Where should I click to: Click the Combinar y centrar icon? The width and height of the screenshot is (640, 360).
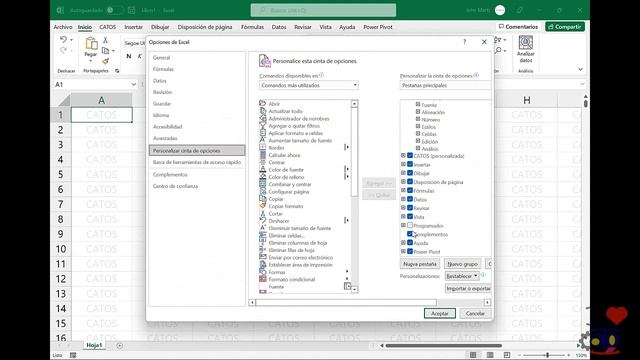[263, 184]
